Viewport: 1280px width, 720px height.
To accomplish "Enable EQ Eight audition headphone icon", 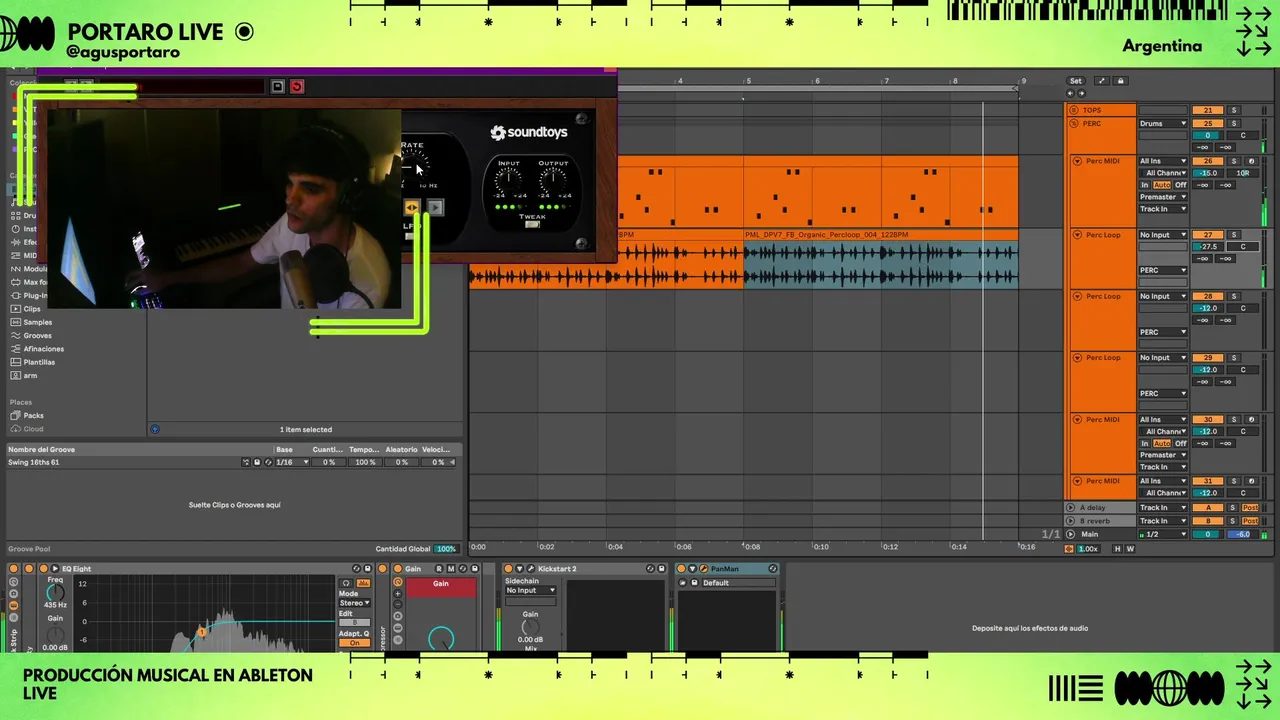I will [346, 583].
